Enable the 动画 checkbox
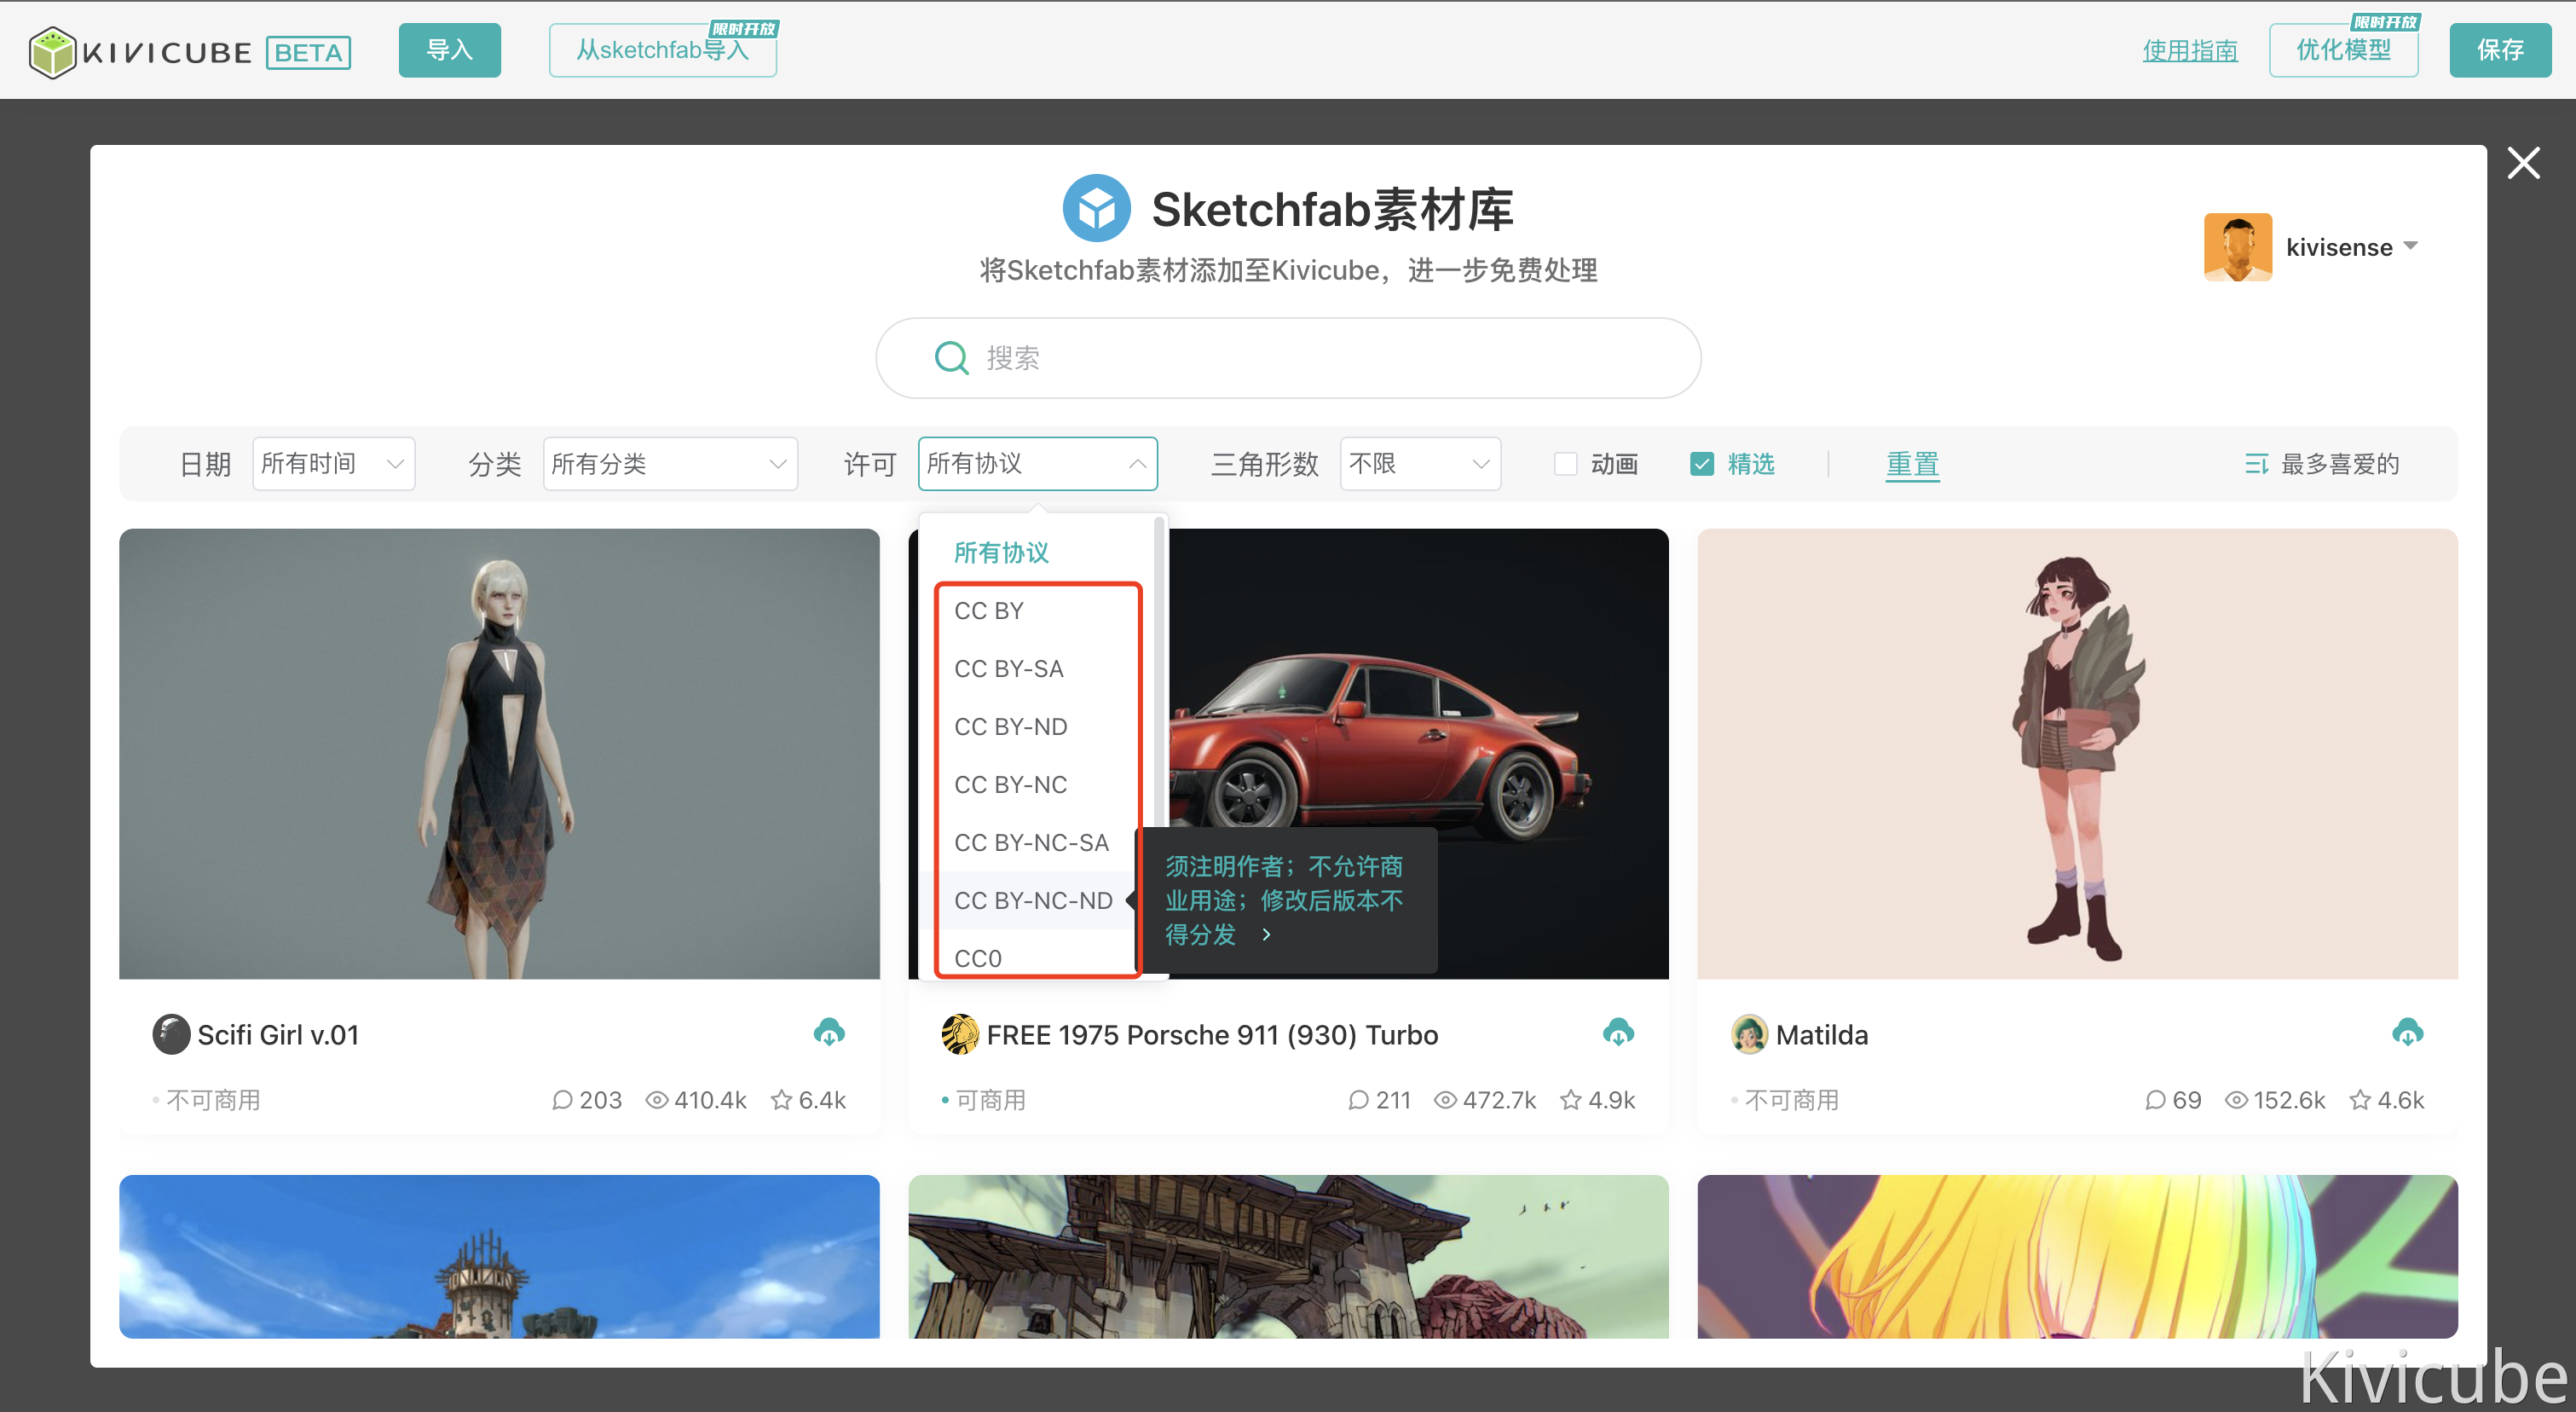This screenshot has width=2576, height=1412. click(x=1565, y=464)
